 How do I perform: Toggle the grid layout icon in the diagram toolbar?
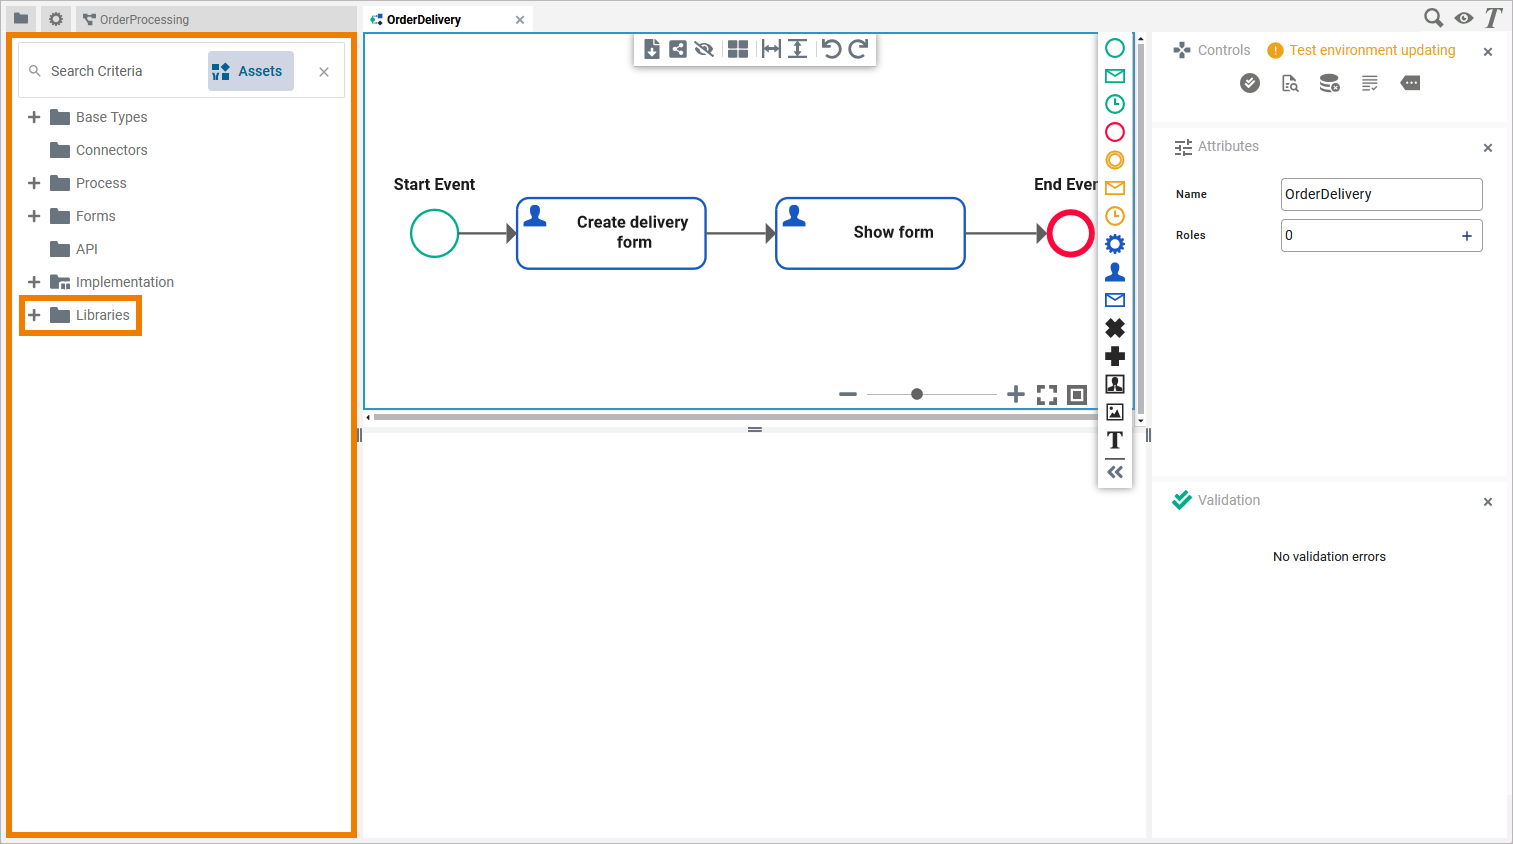pyautogui.click(x=738, y=49)
